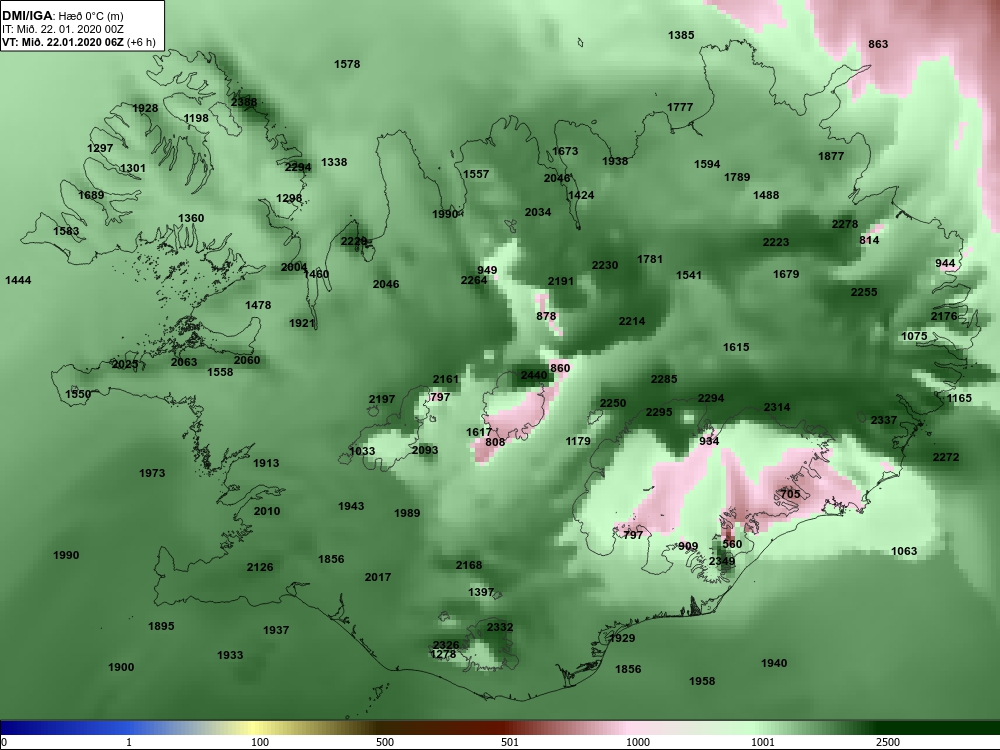Click the 2440 value in the dark green patch

click(x=534, y=376)
